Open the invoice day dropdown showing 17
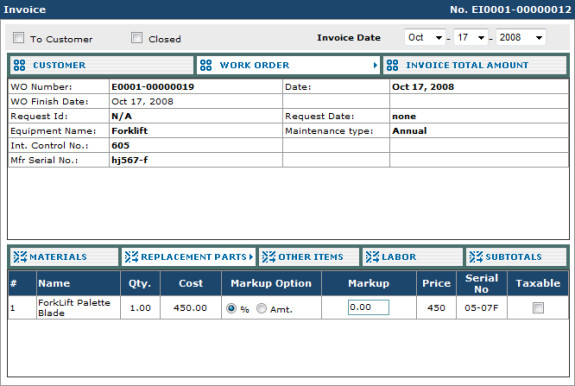The width and height of the screenshot is (575, 386). [x=471, y=37]
